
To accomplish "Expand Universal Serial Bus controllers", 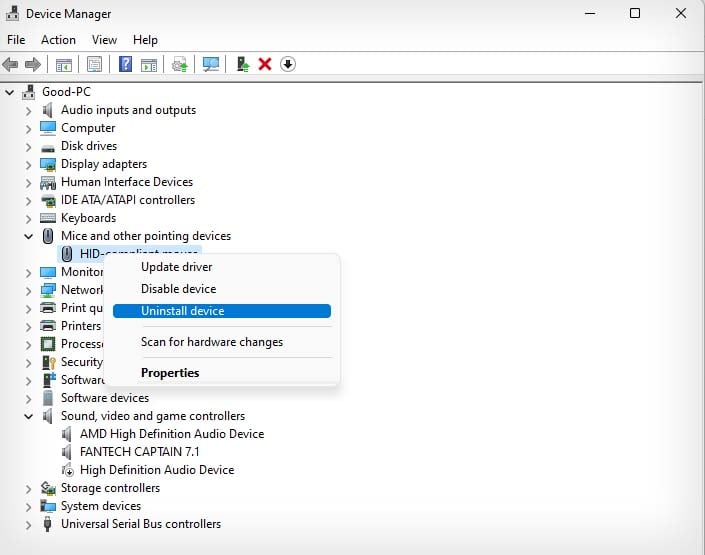I will pos(29,525).
